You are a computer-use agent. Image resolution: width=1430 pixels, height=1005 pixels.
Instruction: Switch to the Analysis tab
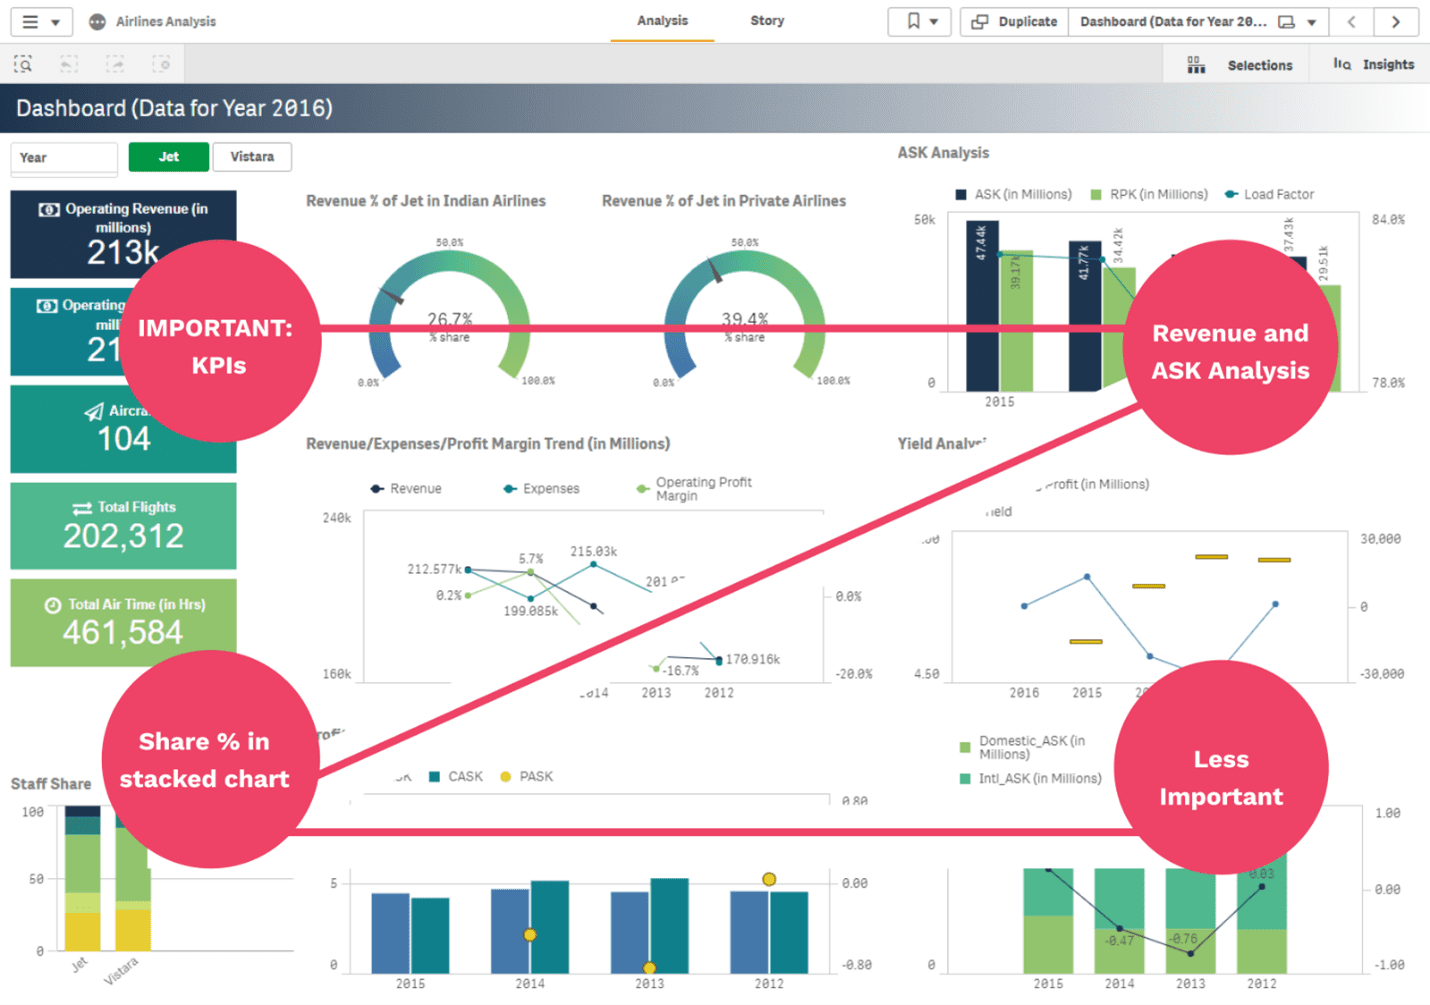(661, 21)
